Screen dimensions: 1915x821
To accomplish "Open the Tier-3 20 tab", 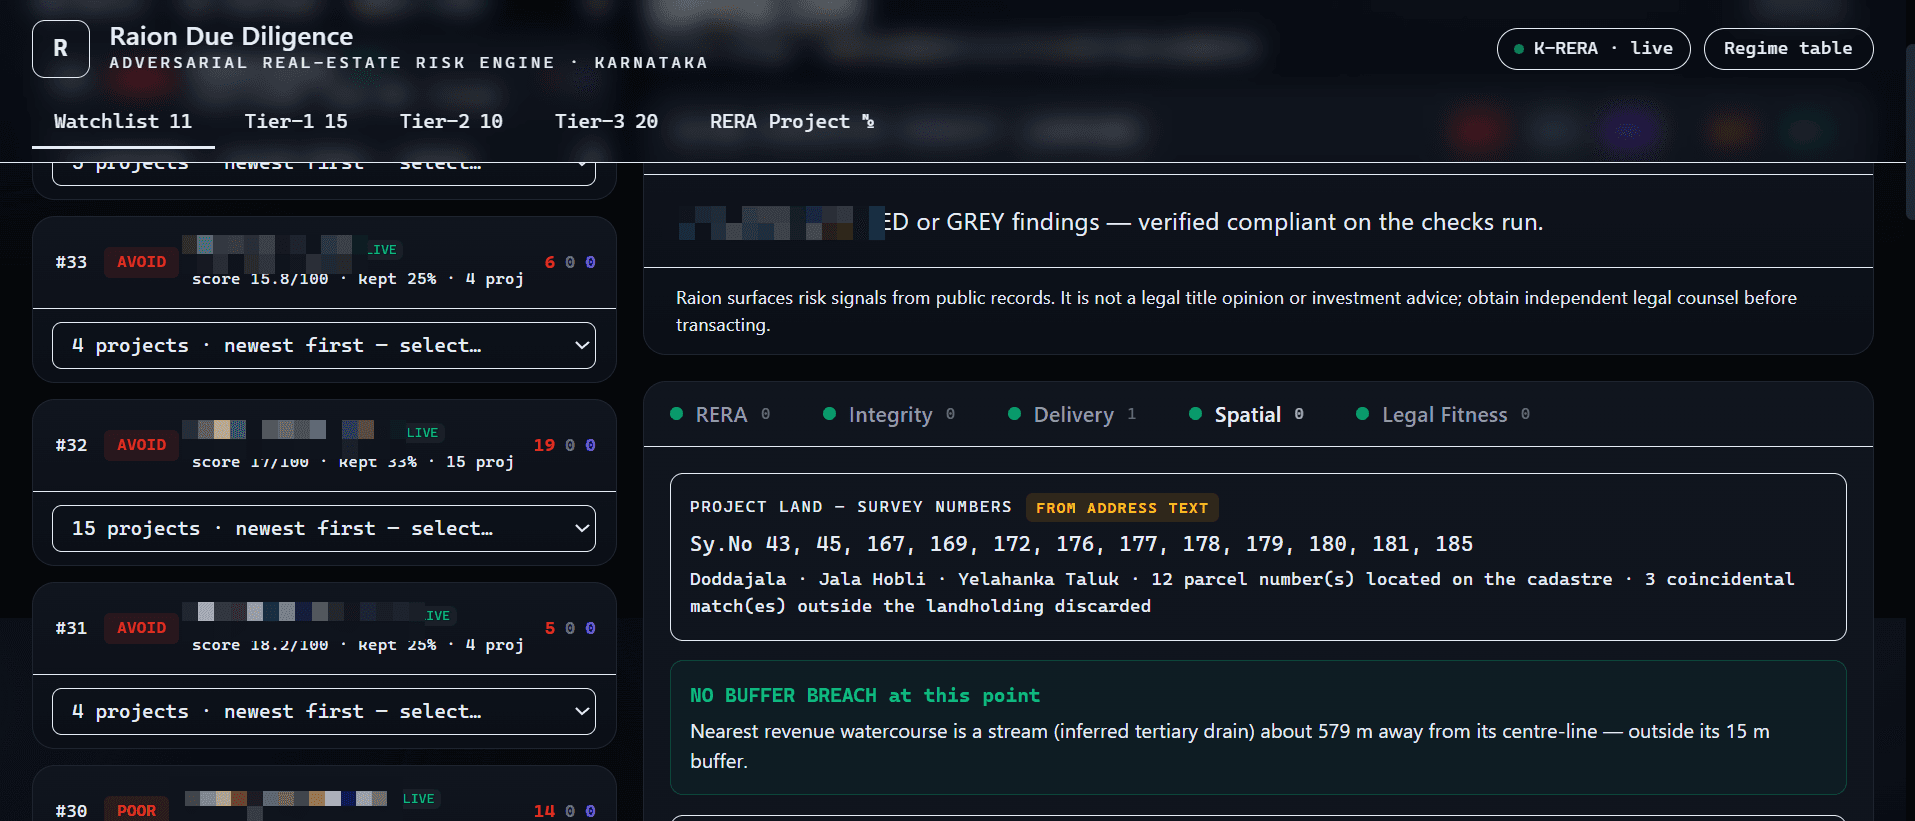I will [606, 121].
